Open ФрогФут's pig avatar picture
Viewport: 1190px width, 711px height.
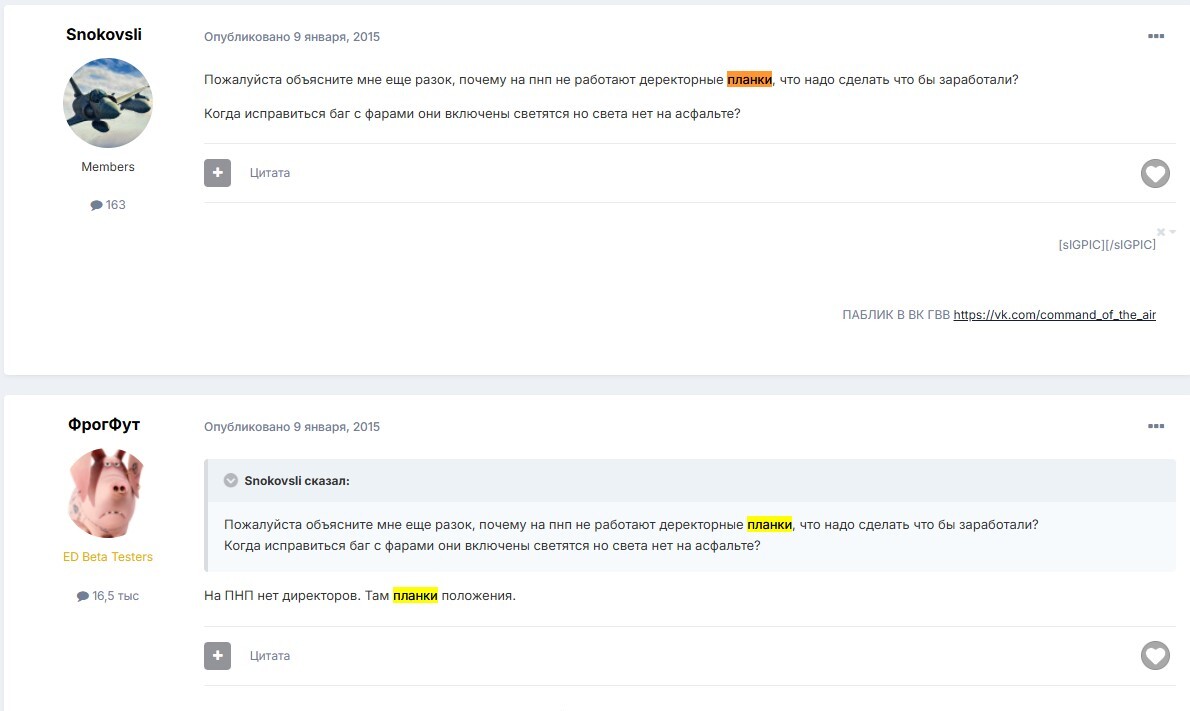tap(108, 493)
